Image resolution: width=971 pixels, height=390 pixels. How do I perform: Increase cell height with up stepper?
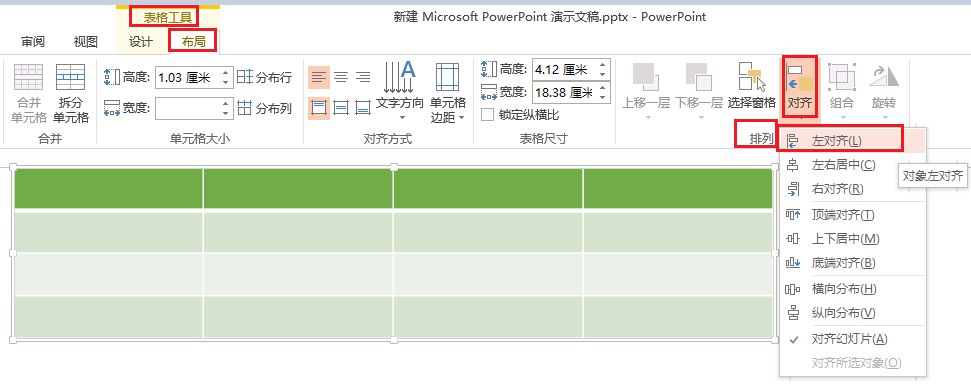click(x=226, y=72)
